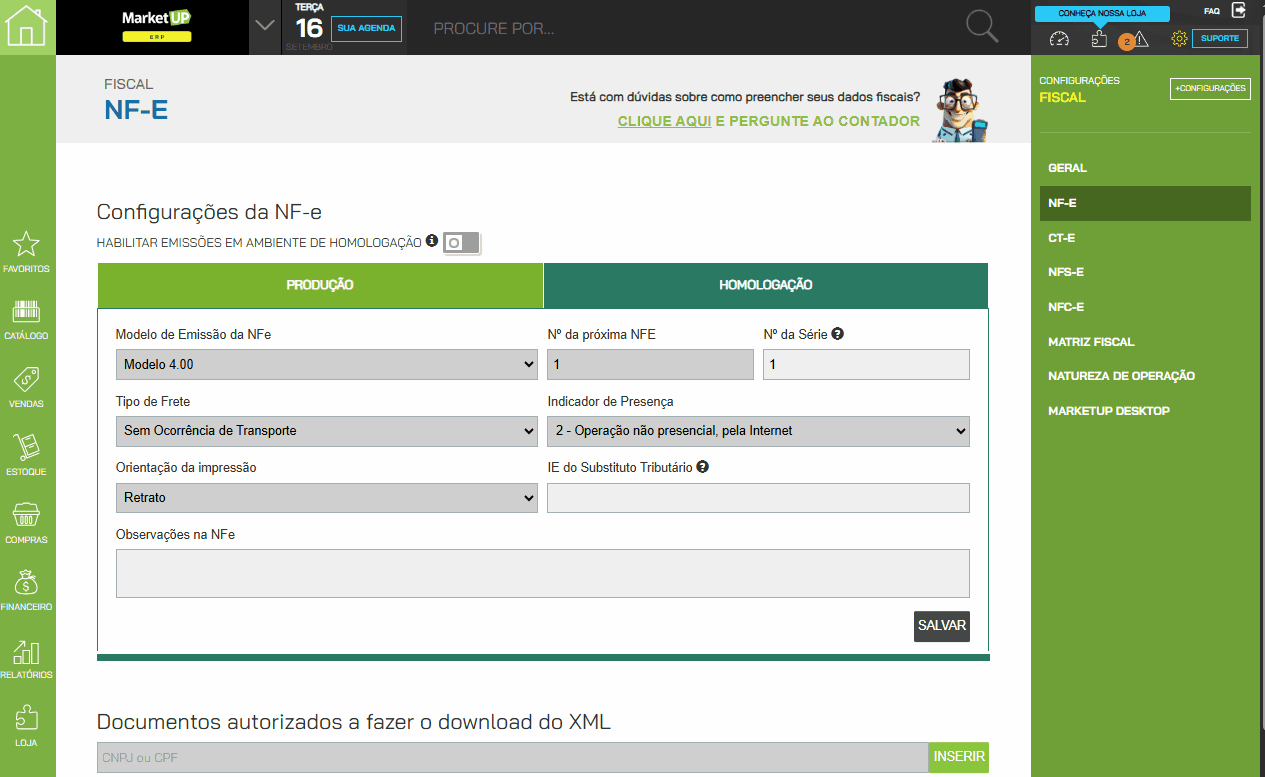The width and height of the screenshot is (1265, 777).
Task: Click the MarketUP ERP logo
Action: [x=156, y=27]
